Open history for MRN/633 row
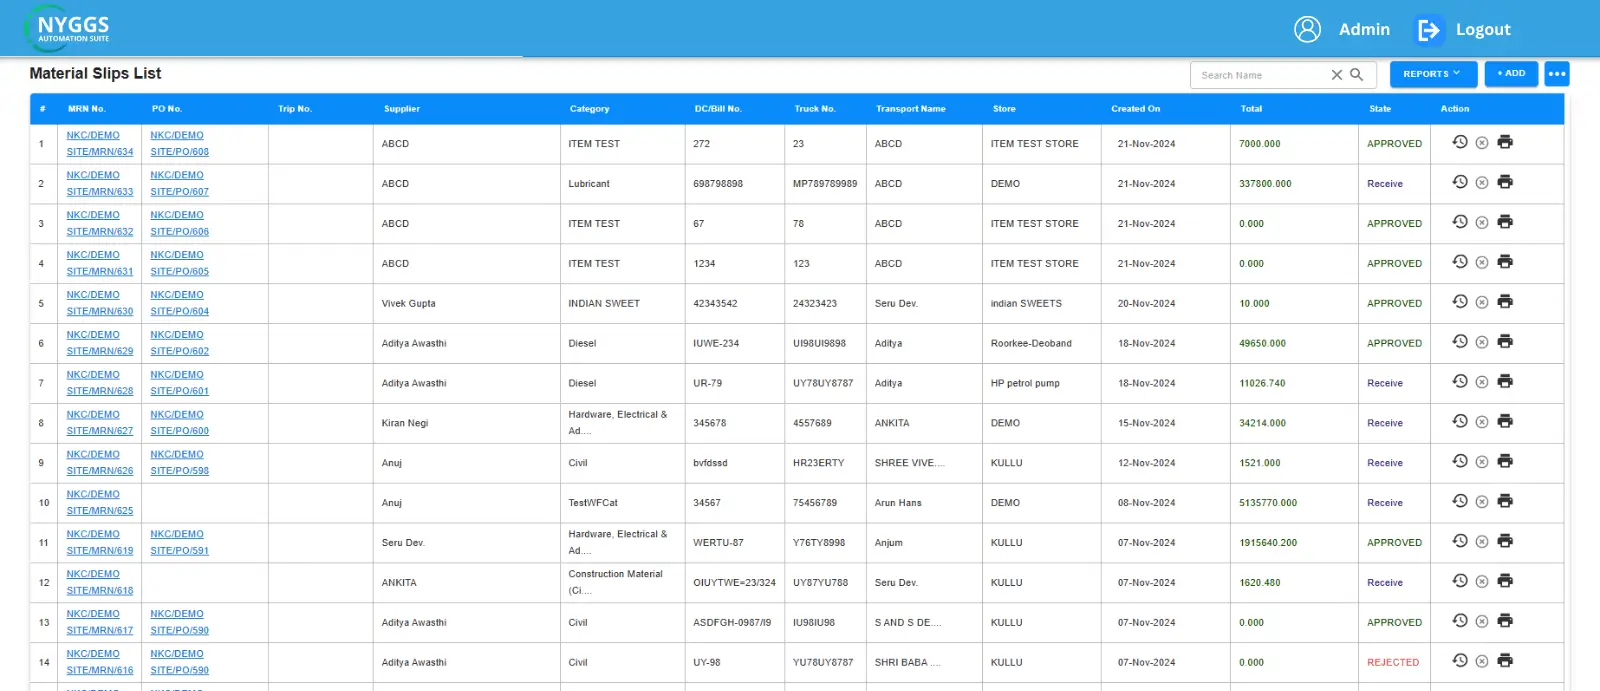The image size is (1600, 691). coord(1460,182)
